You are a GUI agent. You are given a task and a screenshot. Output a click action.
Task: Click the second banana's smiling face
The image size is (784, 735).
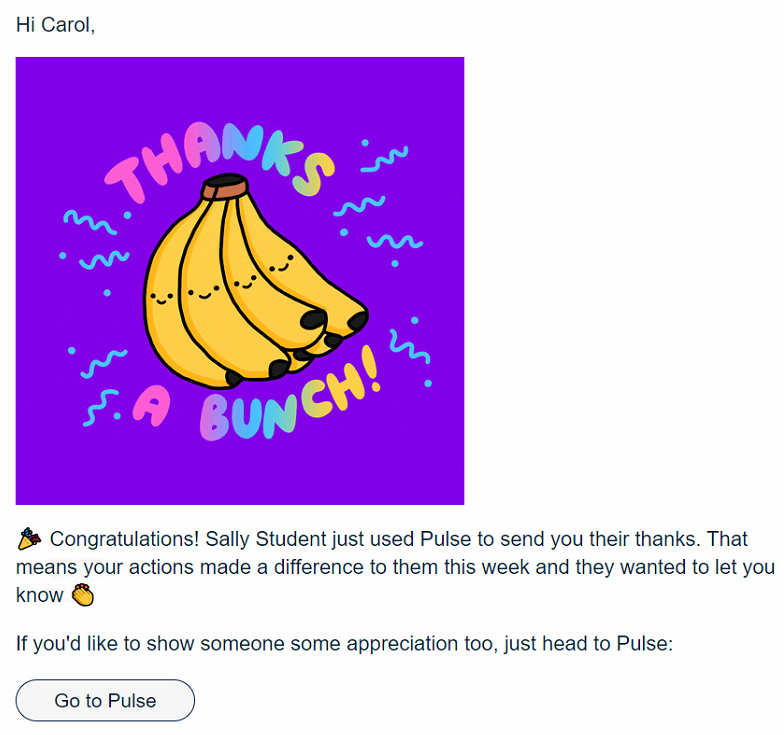pyautogui.click(x=204, y=292)
